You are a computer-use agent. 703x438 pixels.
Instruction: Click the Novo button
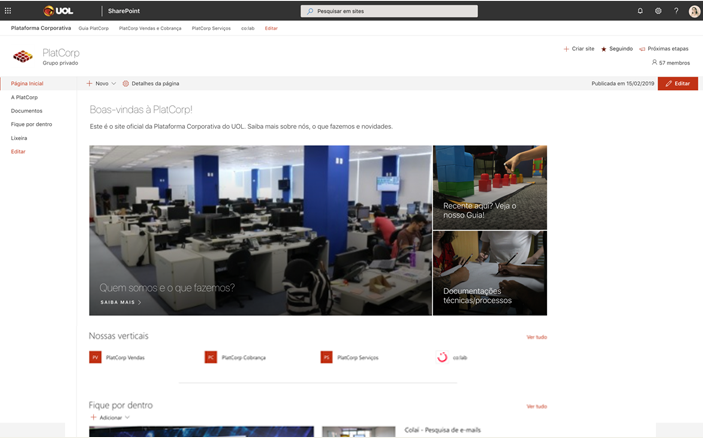(101, 83)
